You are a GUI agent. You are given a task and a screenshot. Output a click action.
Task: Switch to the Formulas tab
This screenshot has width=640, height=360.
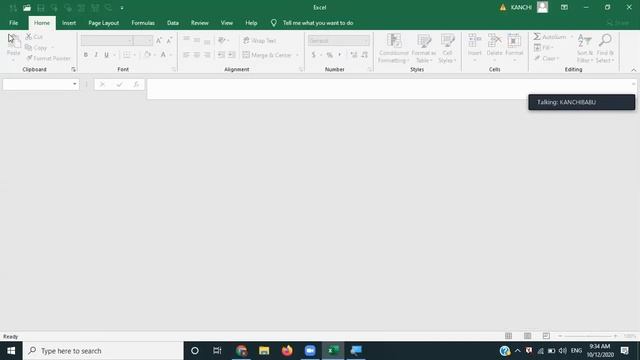143,23
